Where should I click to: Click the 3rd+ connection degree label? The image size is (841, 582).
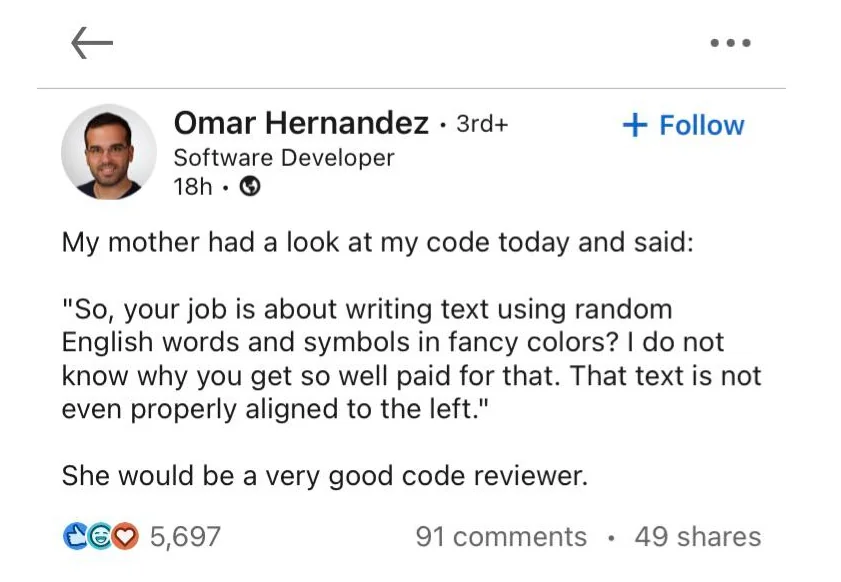coord(482,124)
